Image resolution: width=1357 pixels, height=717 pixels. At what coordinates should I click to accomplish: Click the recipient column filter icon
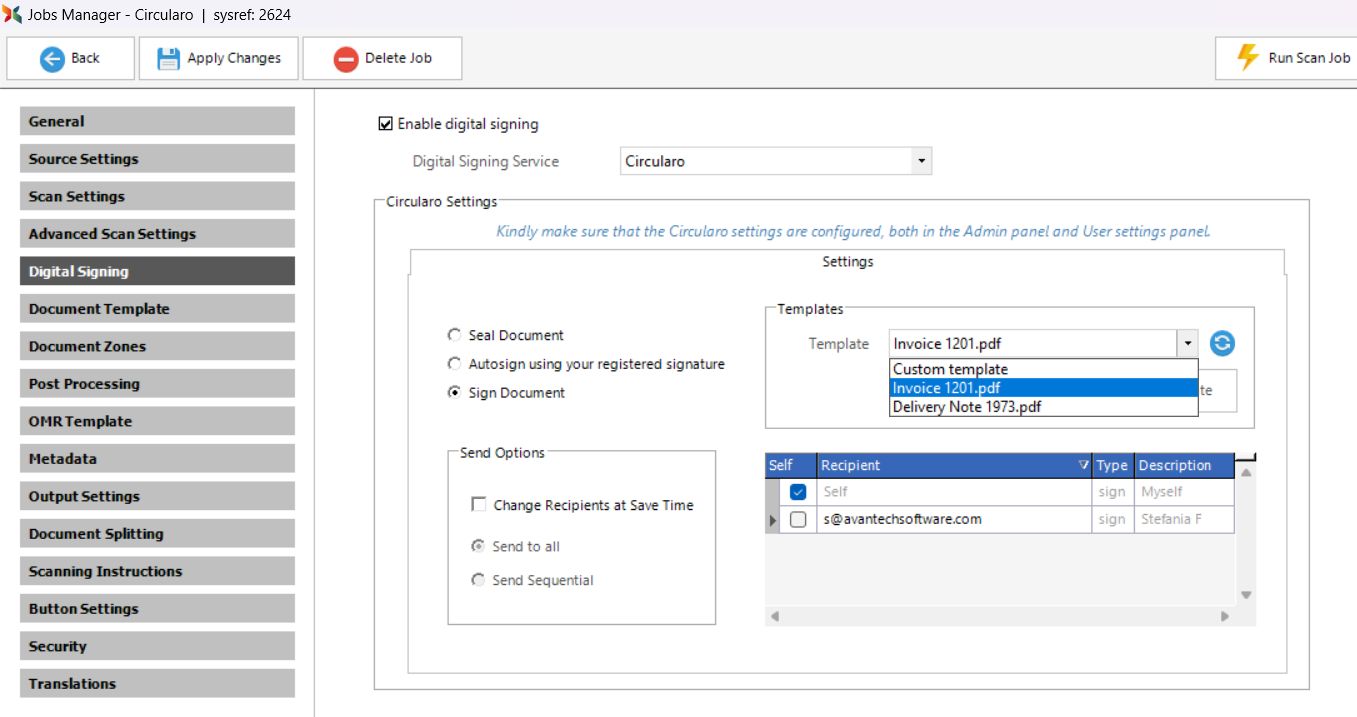pyautogui.click(x=1083, y=466)
